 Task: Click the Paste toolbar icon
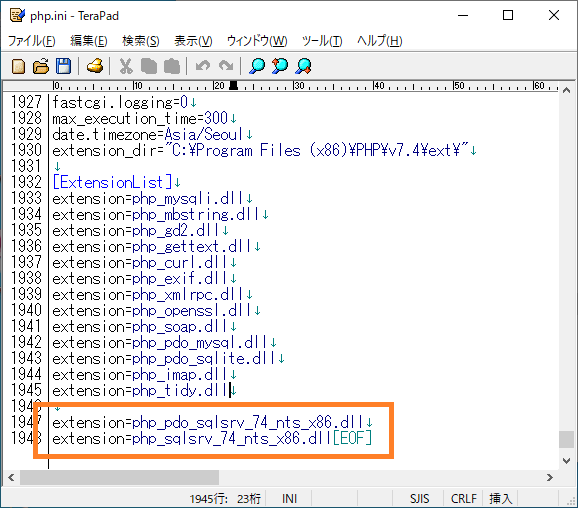point(172,67)
